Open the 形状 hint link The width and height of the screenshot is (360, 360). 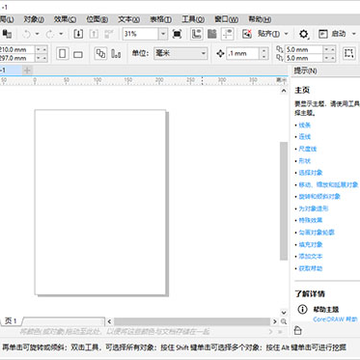click(304, 161)
